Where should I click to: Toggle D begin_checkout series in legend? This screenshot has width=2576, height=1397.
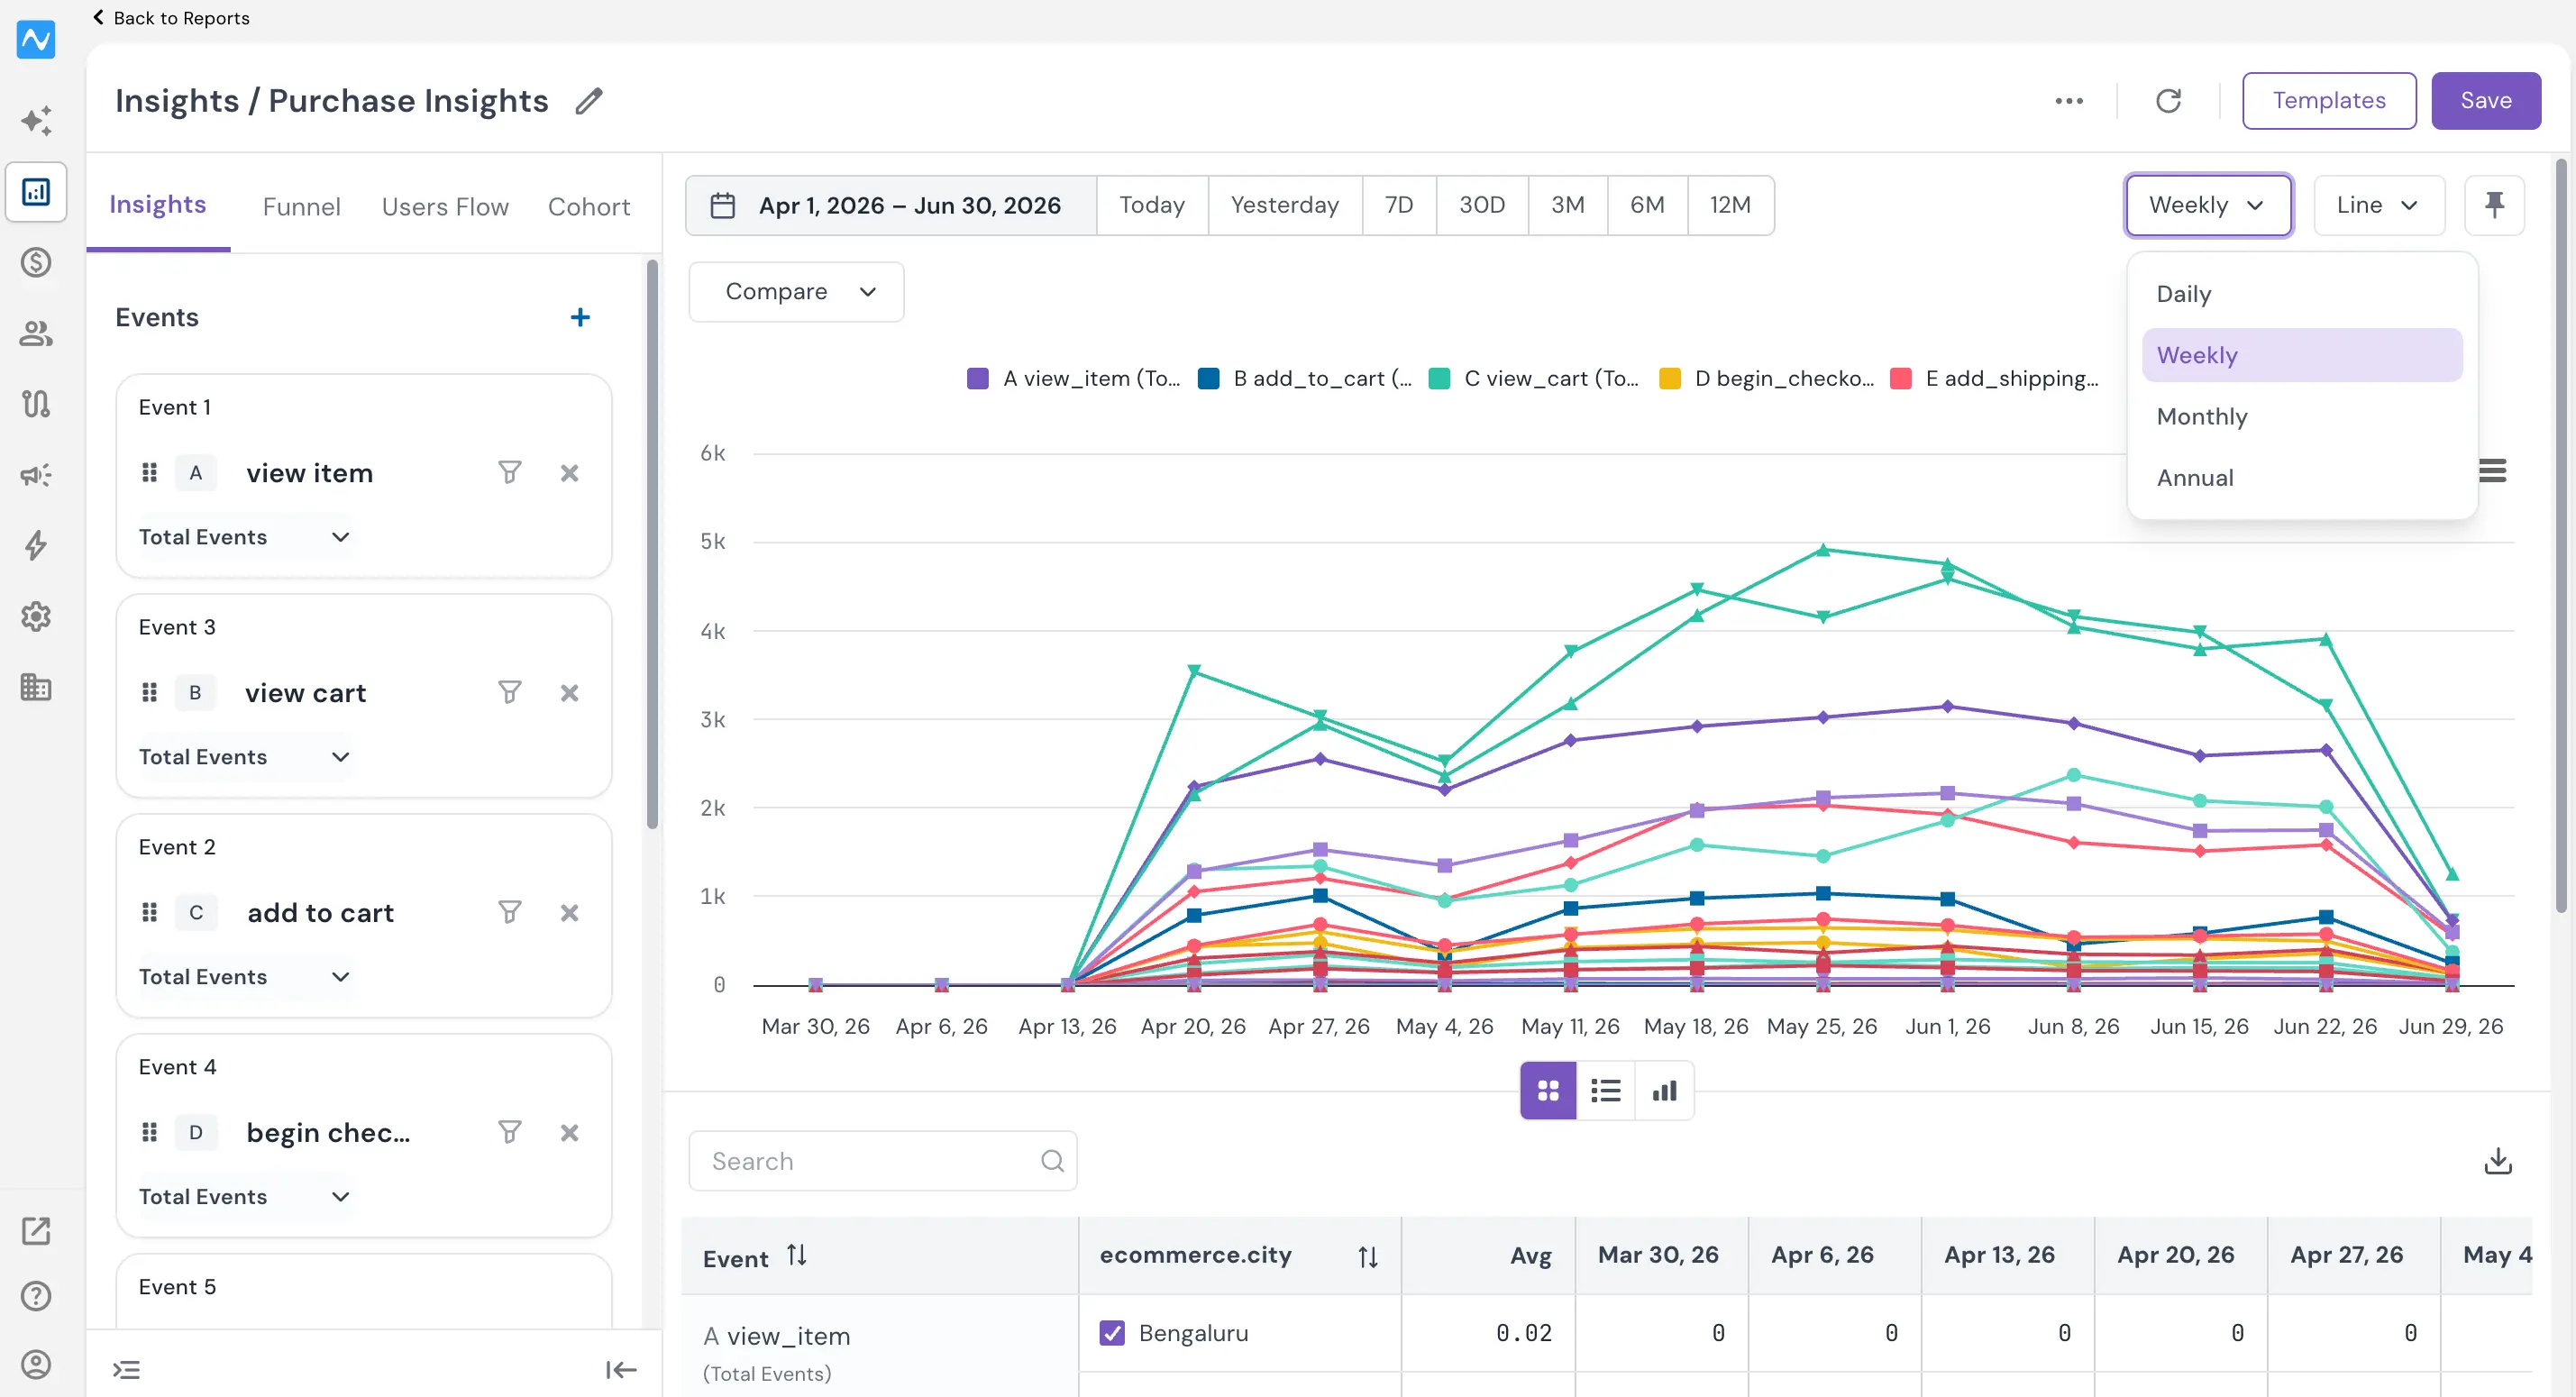click(1767, 379)
